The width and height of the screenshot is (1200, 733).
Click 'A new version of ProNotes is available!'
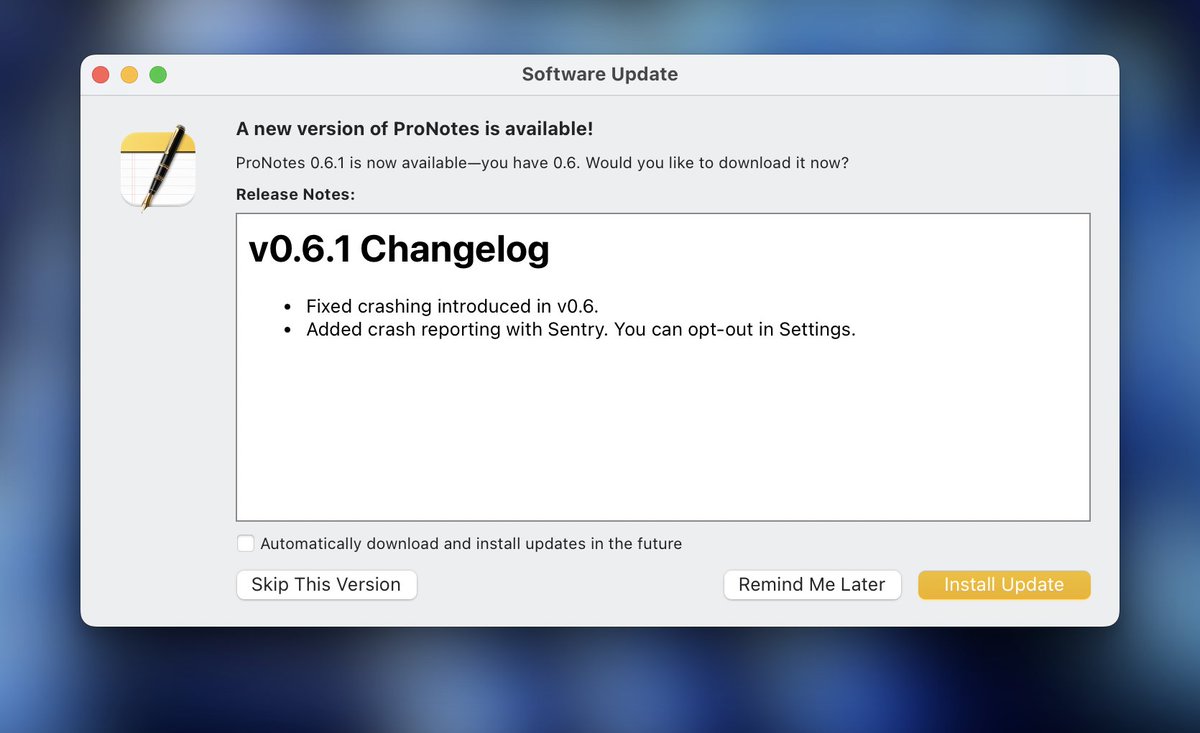(415, 129)
